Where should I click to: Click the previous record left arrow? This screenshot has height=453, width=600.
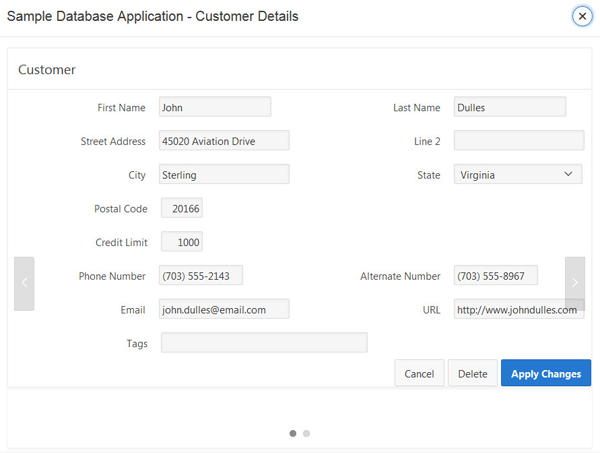24,283
